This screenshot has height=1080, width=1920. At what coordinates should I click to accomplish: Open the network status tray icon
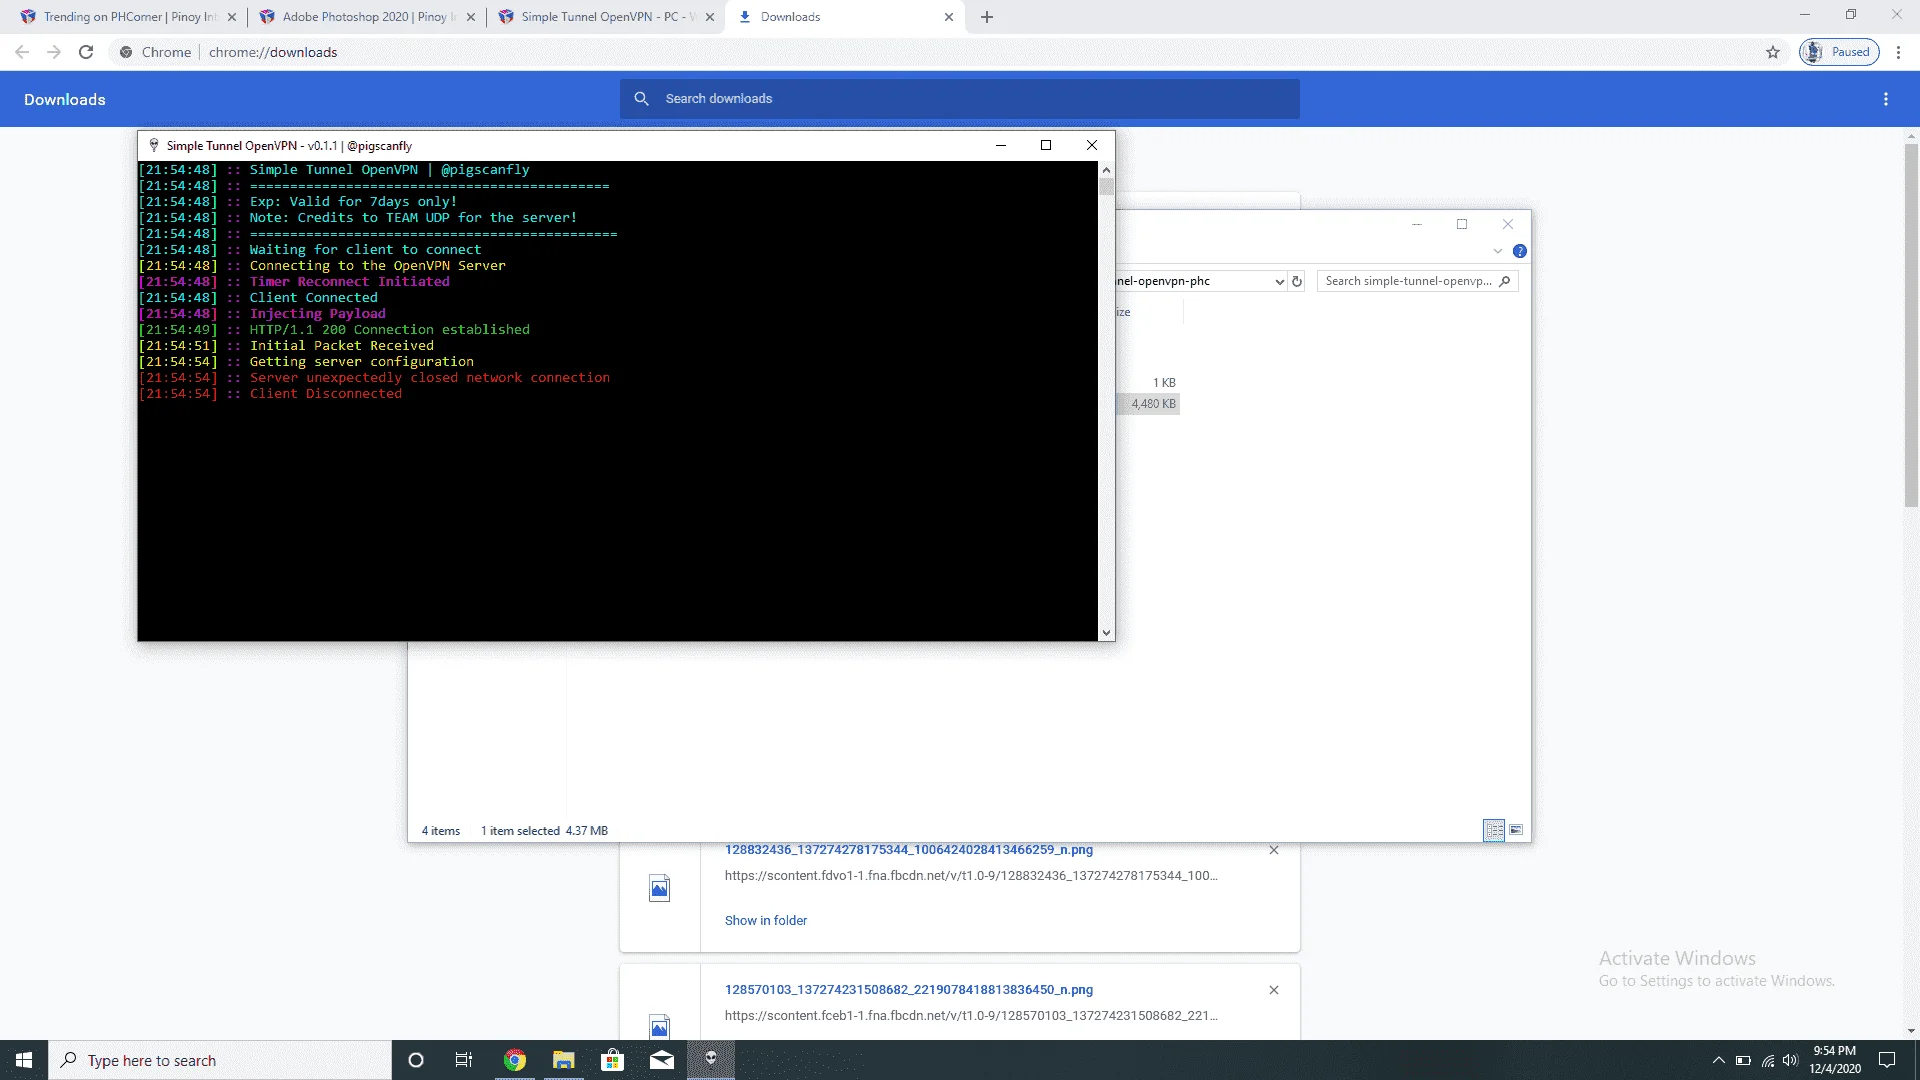click(x=1767, y=1060)
